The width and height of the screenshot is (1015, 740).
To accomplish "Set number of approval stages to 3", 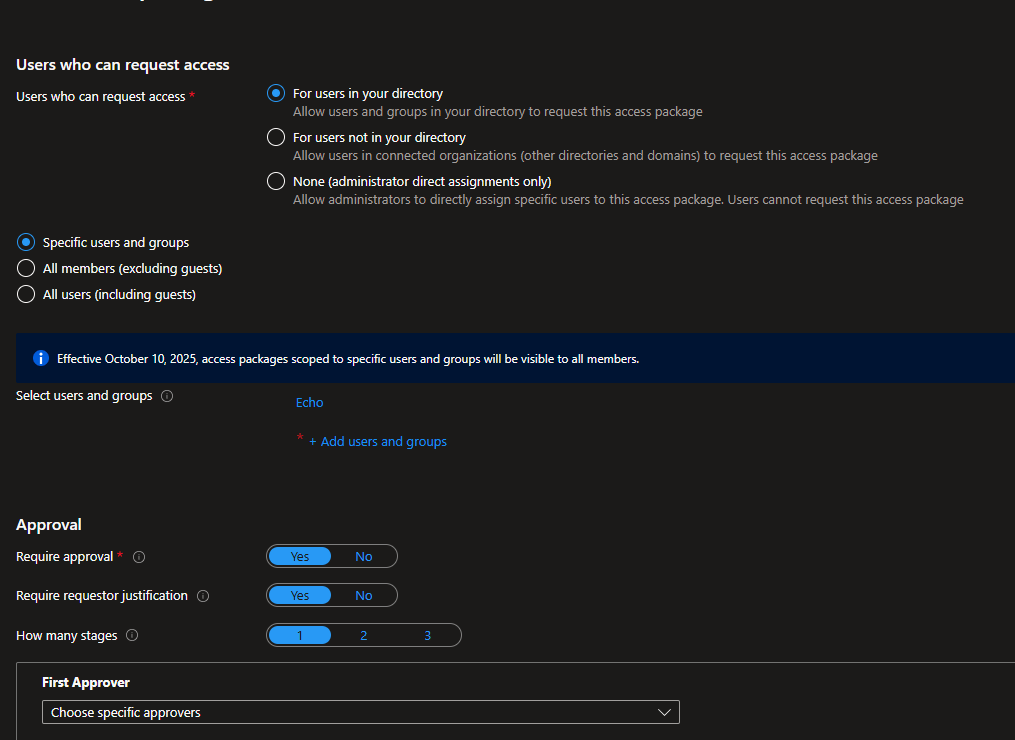I will [x=427, y=635].
